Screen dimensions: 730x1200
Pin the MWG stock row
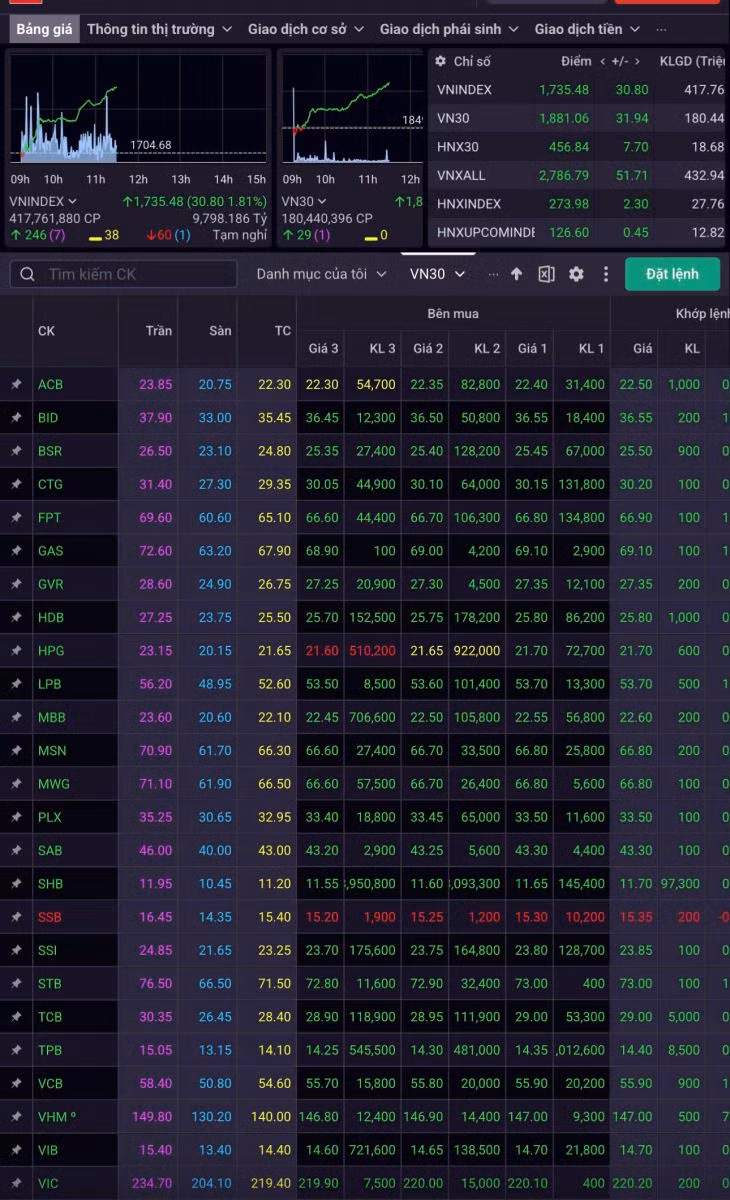(x=16, y=784)
